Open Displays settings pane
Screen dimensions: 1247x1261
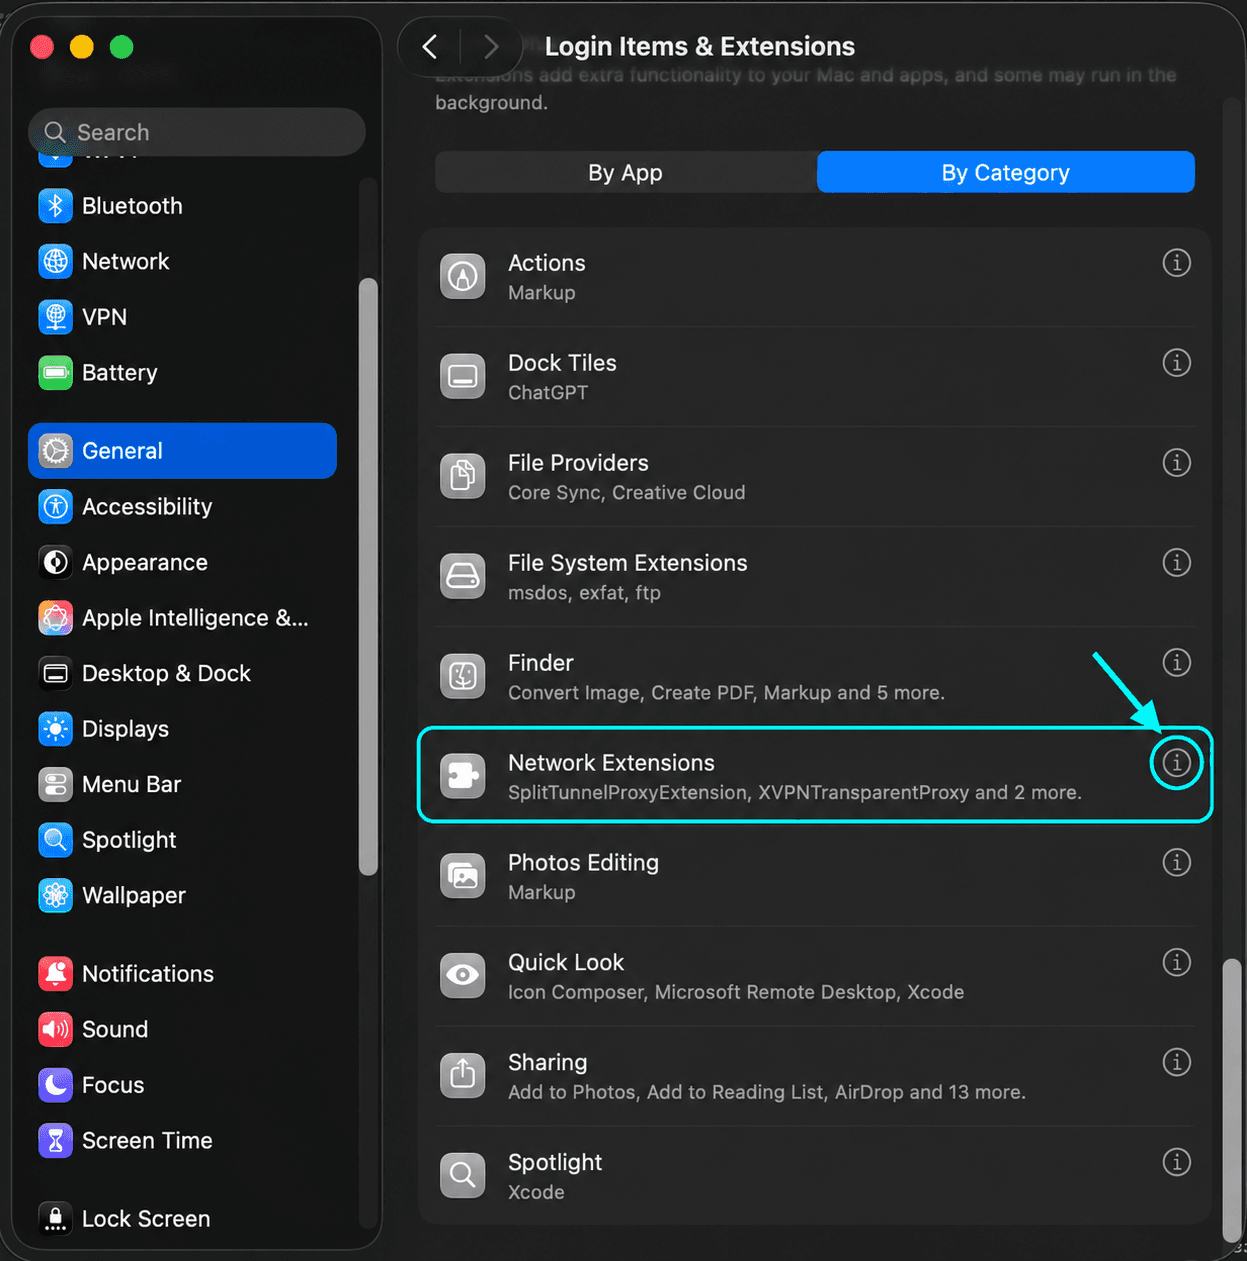(x=183, y=729)
